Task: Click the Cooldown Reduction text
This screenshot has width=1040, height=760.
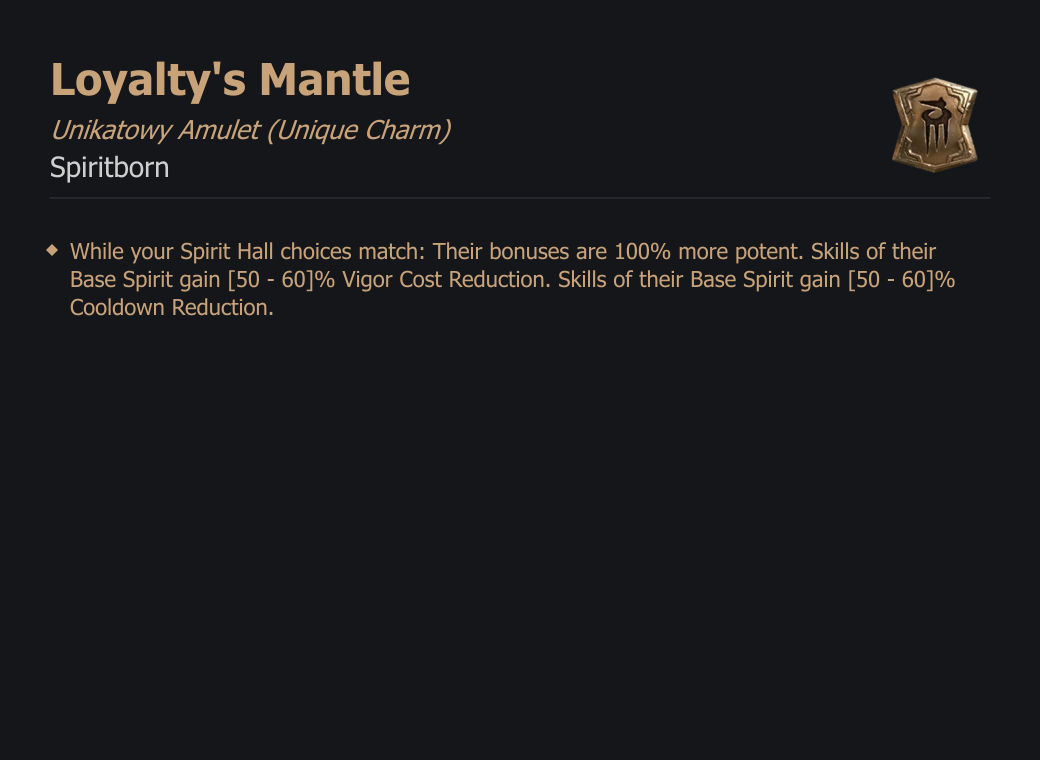Action: click(172, 308)
